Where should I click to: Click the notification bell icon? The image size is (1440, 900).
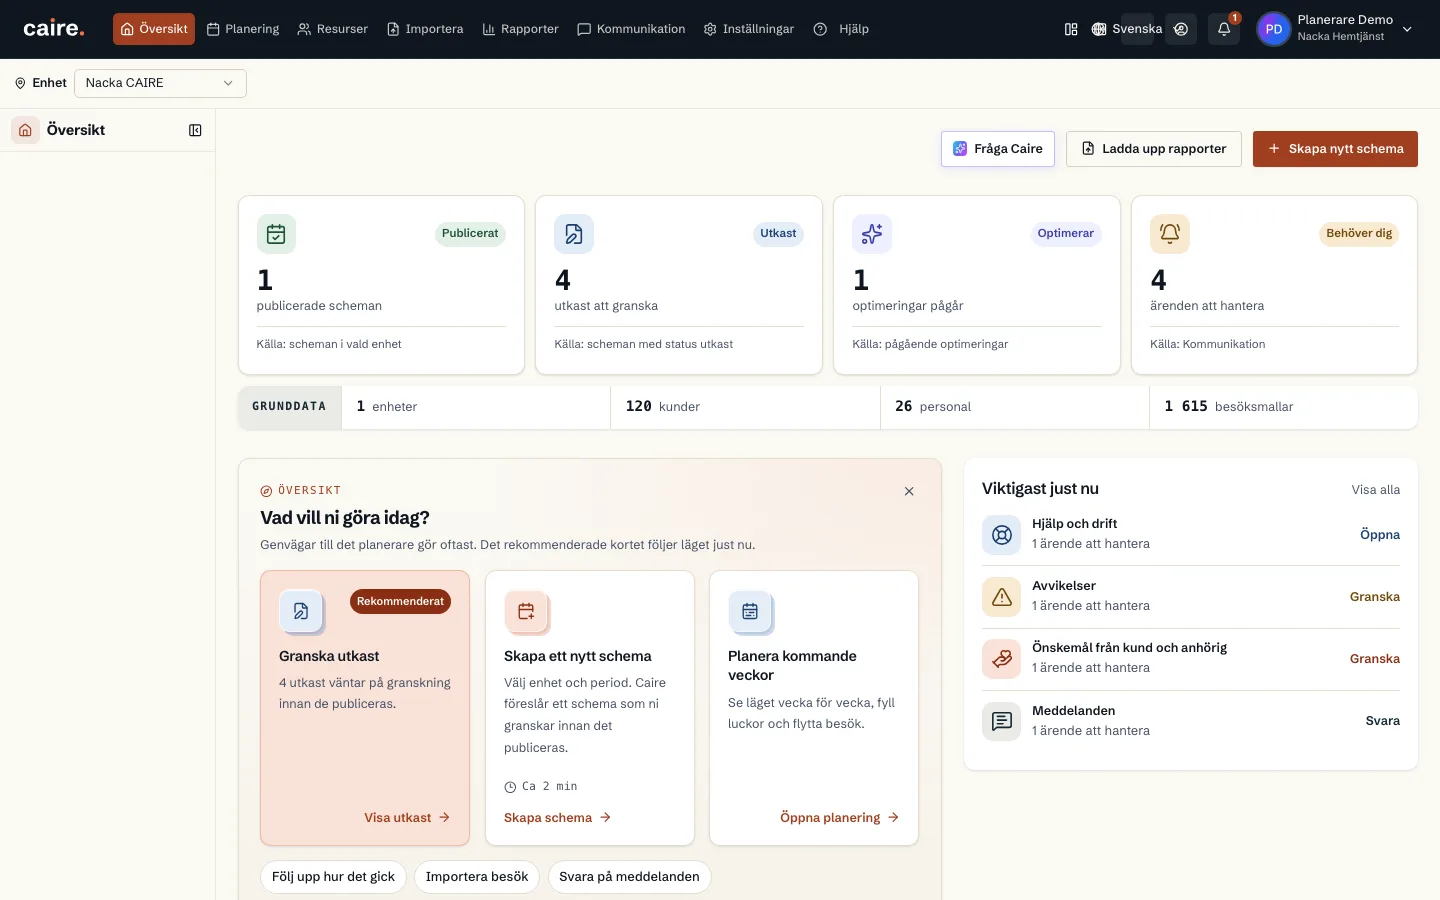pos(1223,29)
